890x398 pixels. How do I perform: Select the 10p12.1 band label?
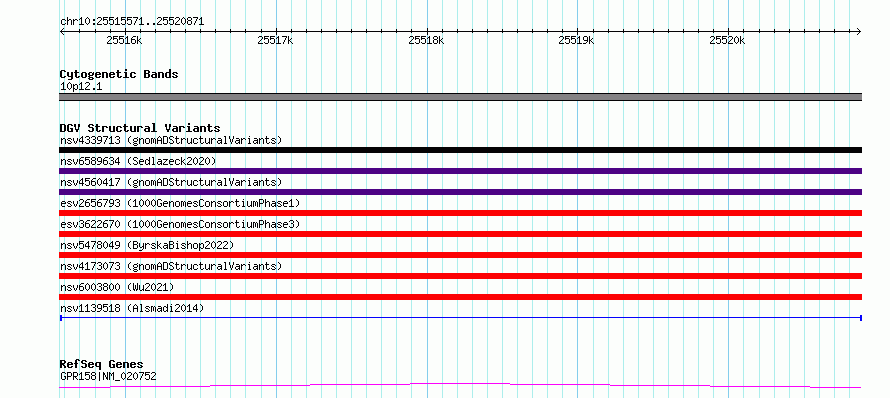pos(81,87)
